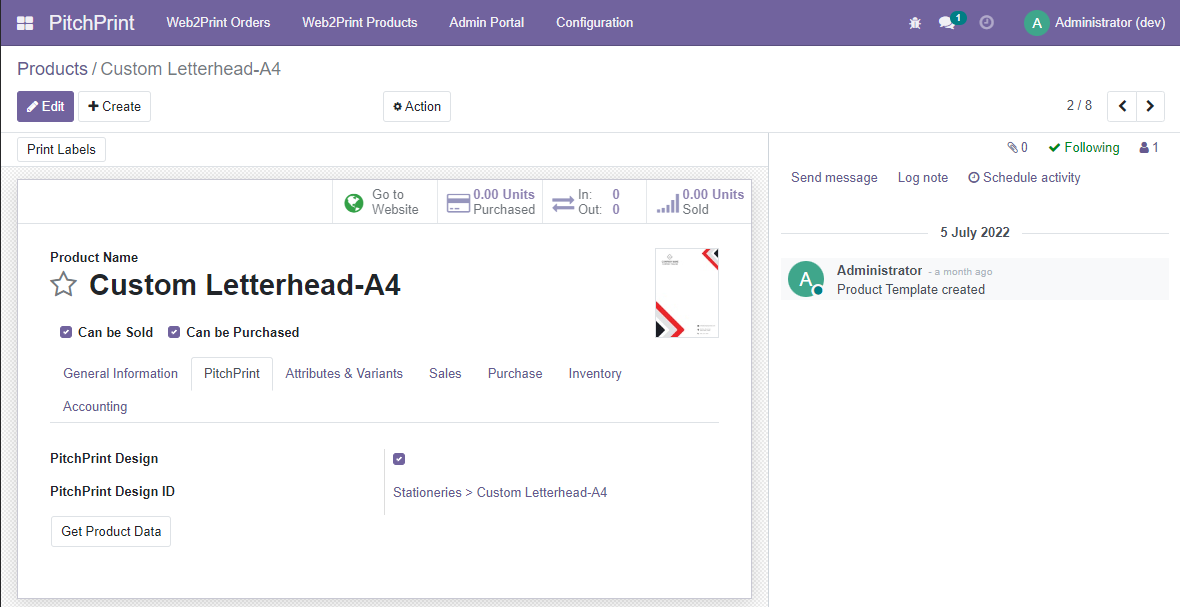Viewport: 1180px width, 607px height.
Task: Click the Edit button
Action: [x=45, y=107]
